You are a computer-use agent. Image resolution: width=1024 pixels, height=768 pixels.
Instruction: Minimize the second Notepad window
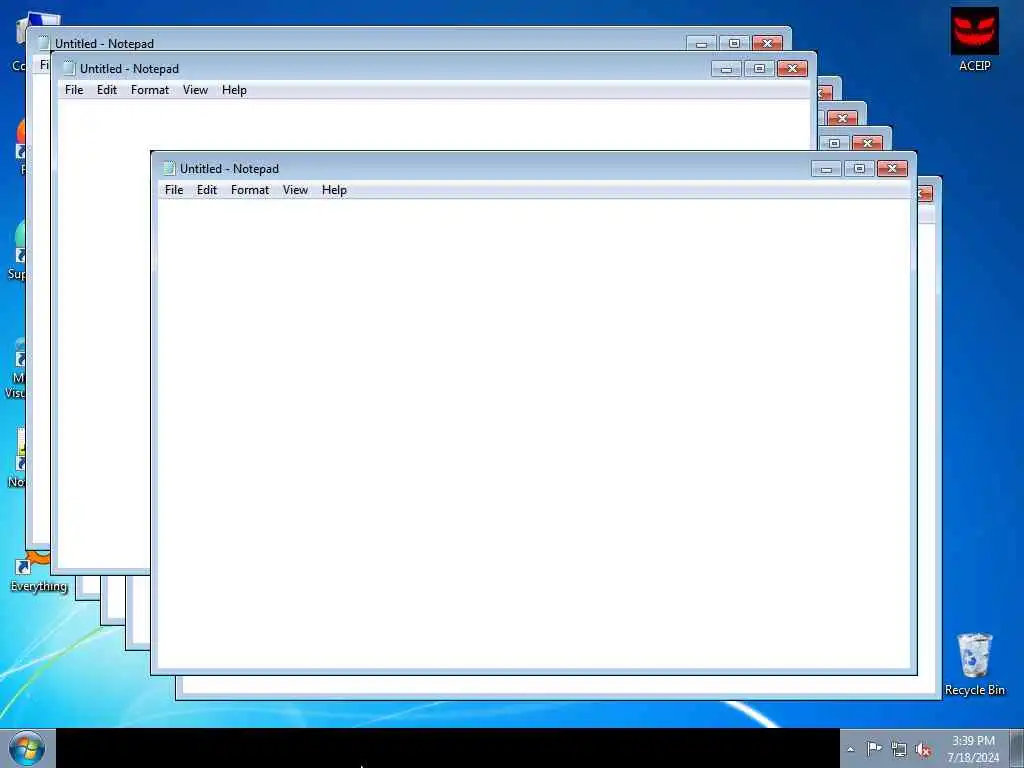[726, 69]
